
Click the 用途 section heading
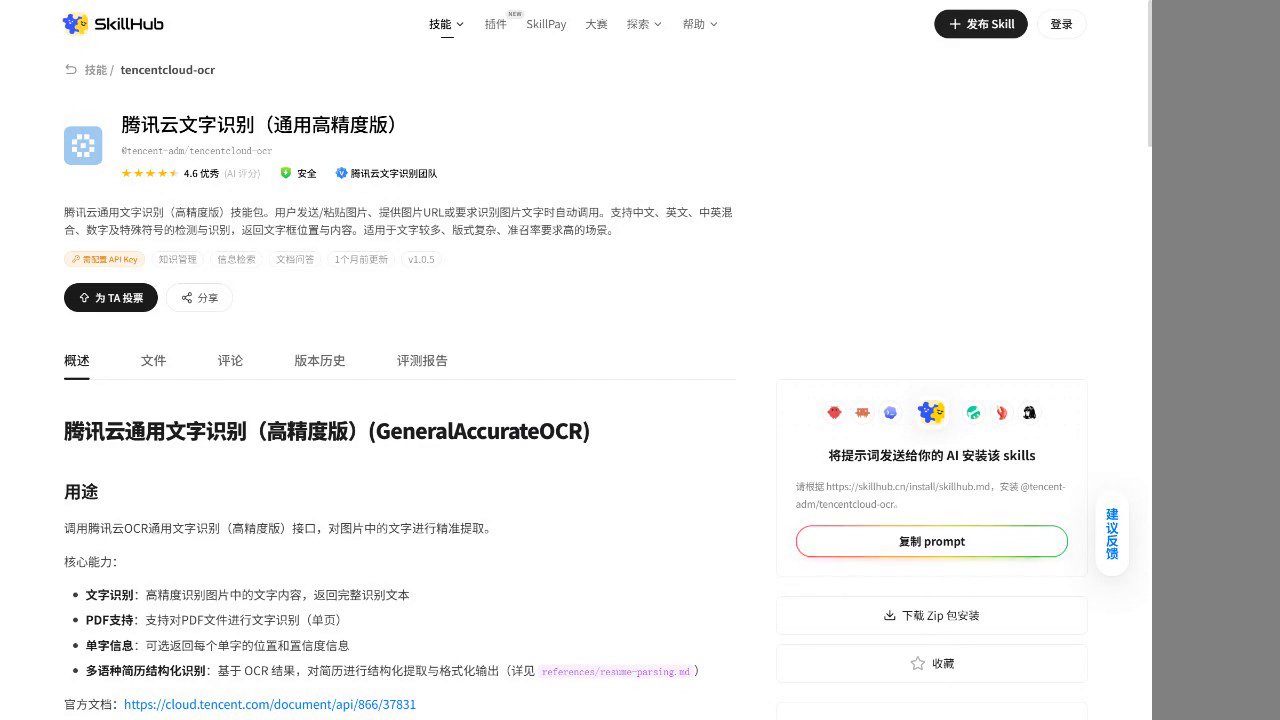tap(81, 492)
